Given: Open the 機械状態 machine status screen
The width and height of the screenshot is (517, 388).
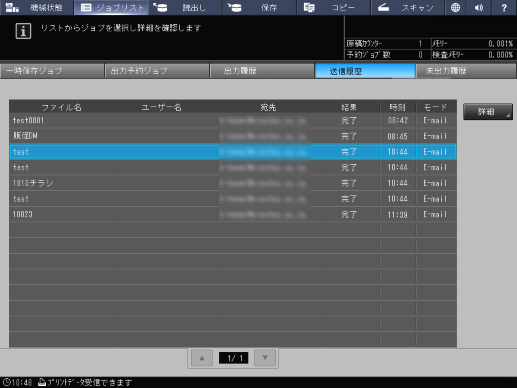Looking at the screenshot, I should (37, 7).
